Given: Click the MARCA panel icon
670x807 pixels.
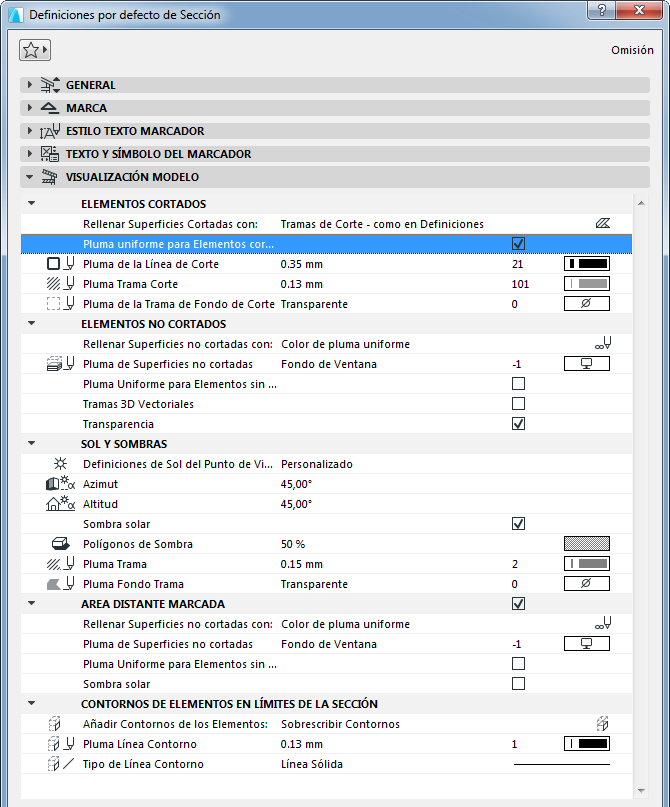Looking at the screenshot, I should pyautogui.click(x=50, y=108).
